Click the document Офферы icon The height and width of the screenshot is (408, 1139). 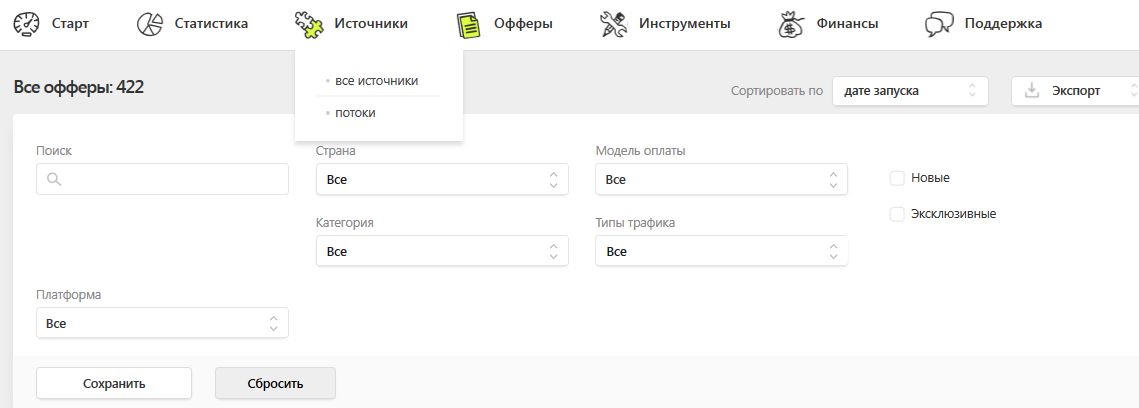[x=467, y=24]
